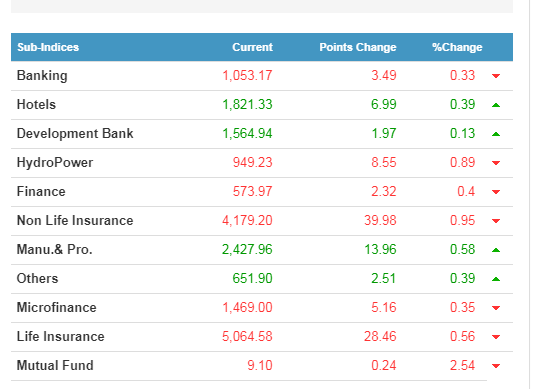Viewport: 538px width, 389px height.
Task: Click the red down arrow for Microfinance
Action: (x=496, y=308)
